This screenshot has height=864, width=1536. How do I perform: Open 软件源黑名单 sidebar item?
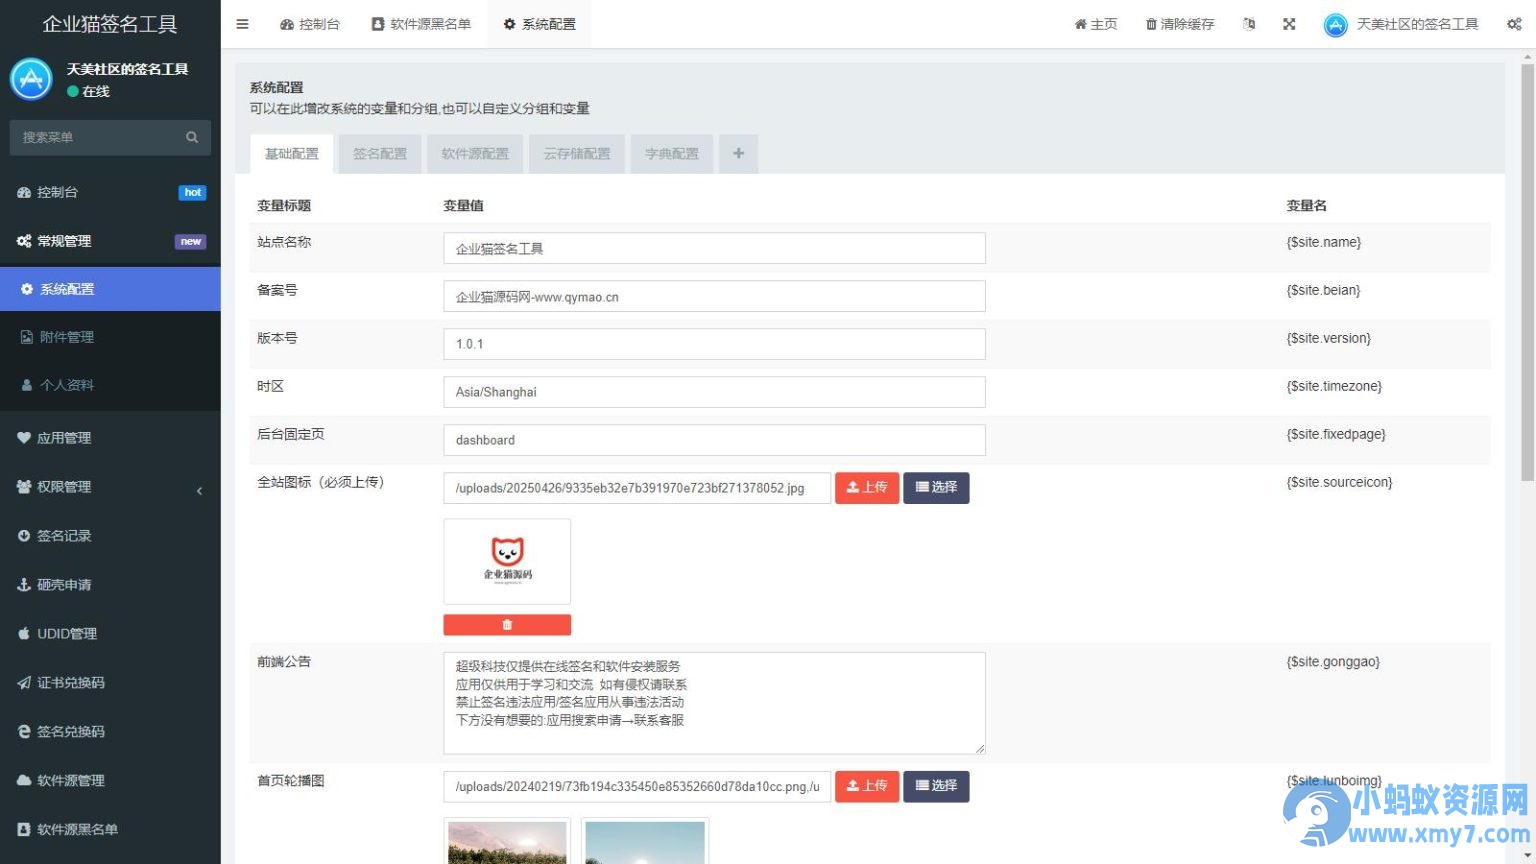(x=110, y=830)
